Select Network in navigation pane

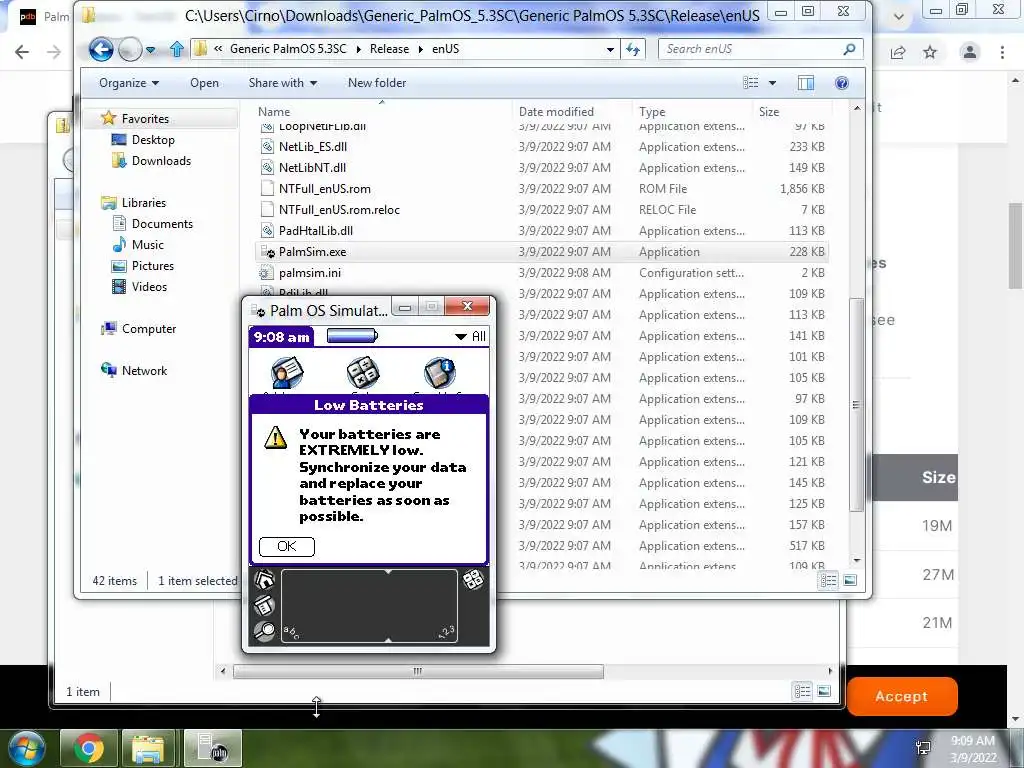click(144, 370)
